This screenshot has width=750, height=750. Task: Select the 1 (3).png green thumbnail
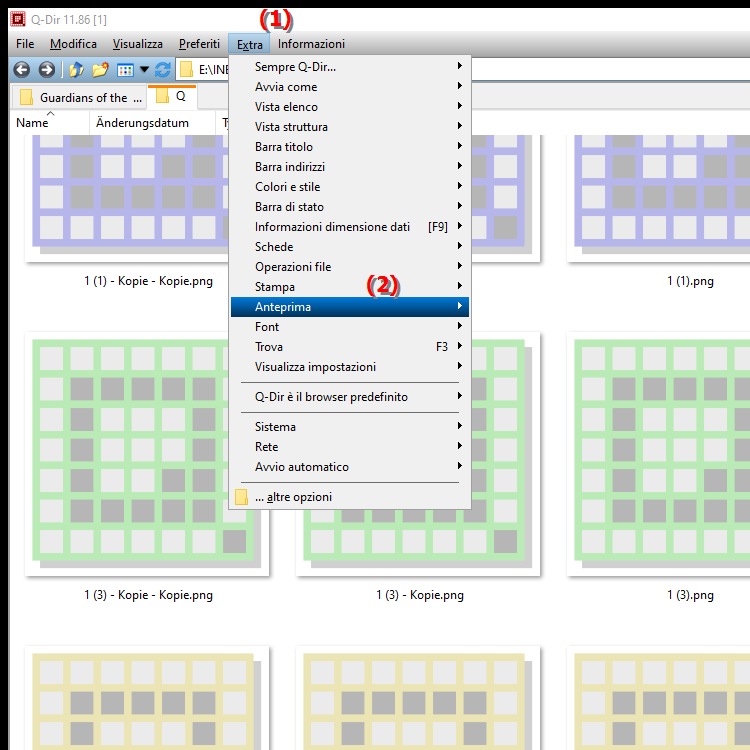658,454
